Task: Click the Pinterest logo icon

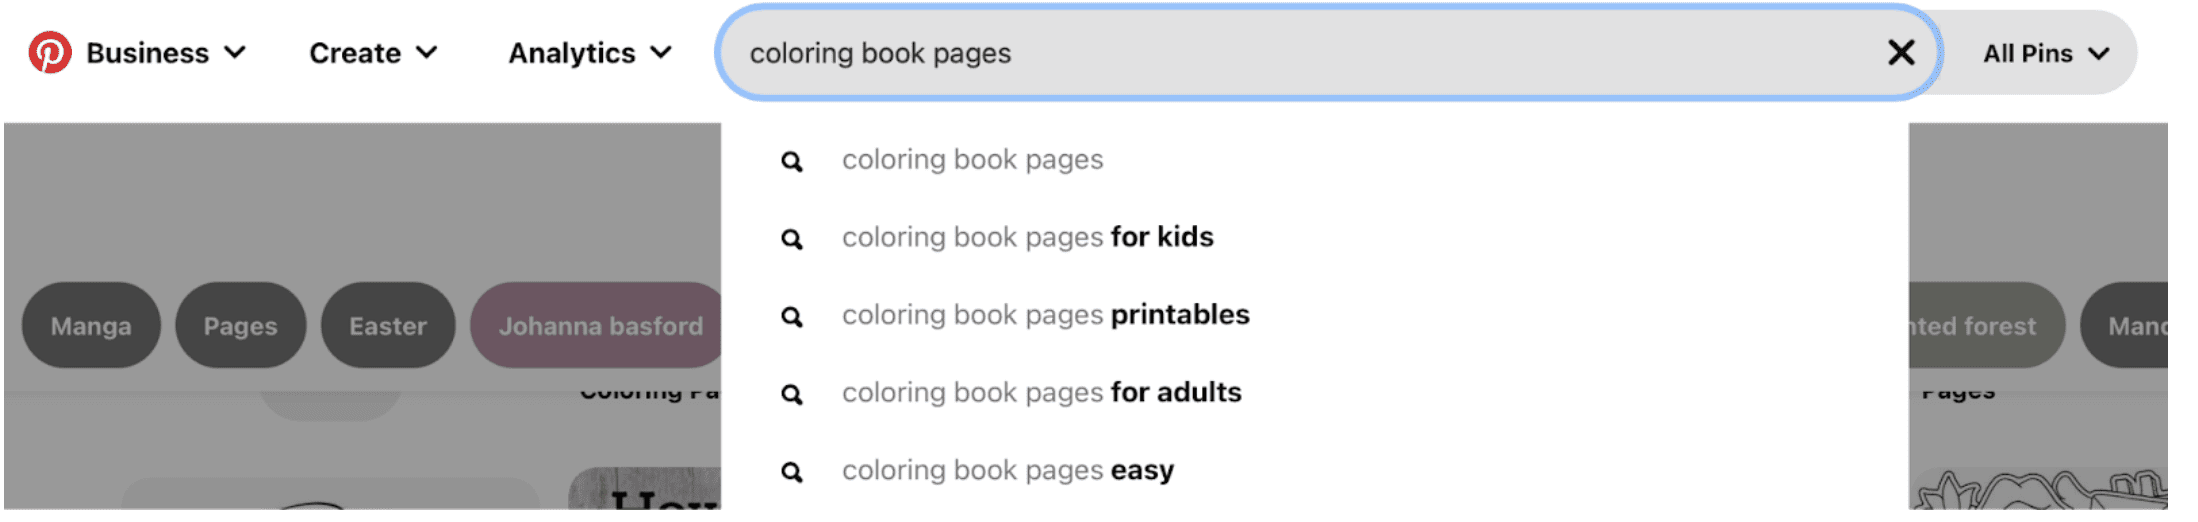Action: pos(50,52)
